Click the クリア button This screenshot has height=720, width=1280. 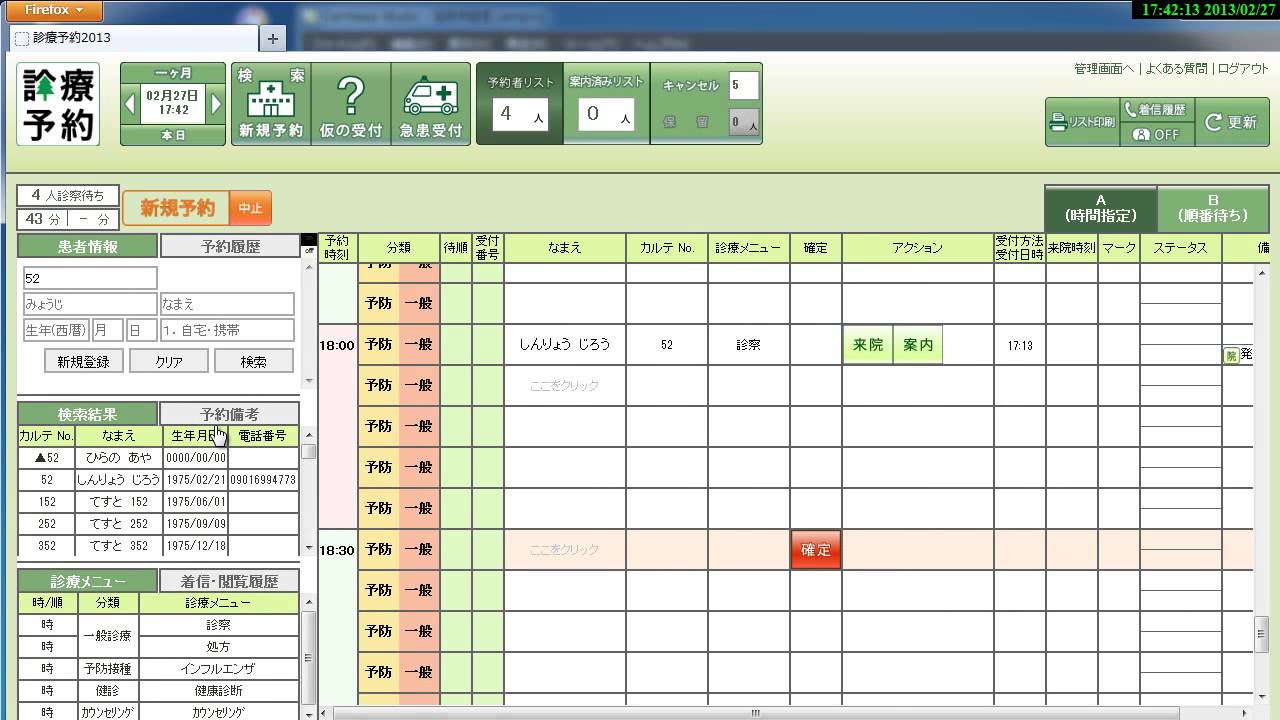point(168,361)
